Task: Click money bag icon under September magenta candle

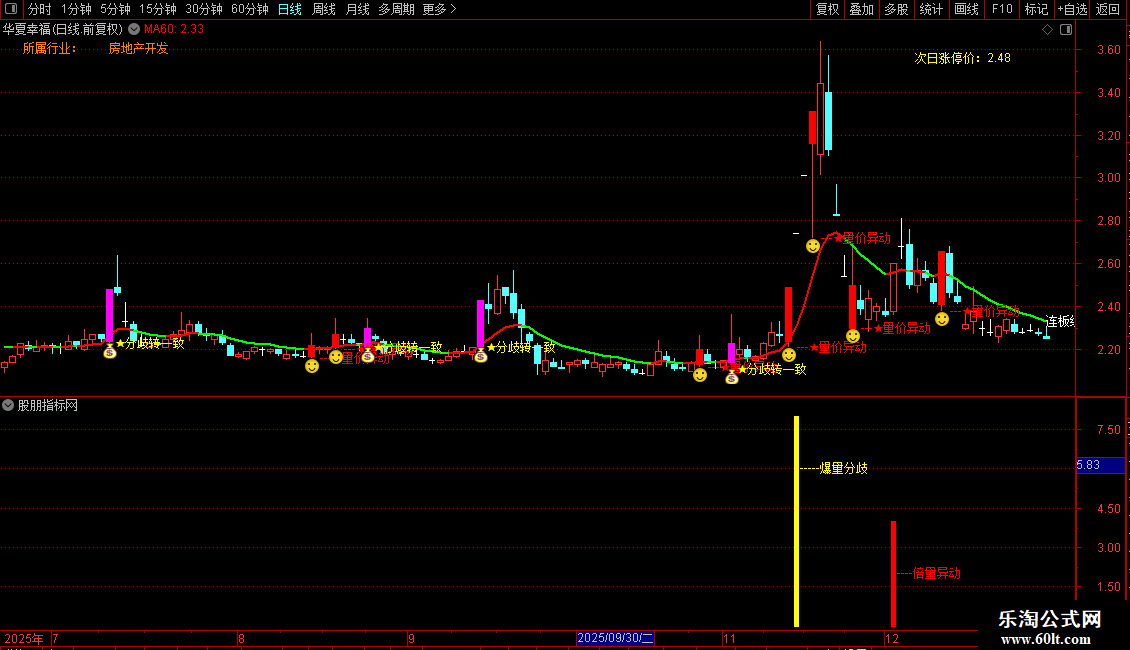Action: point(481,355)
